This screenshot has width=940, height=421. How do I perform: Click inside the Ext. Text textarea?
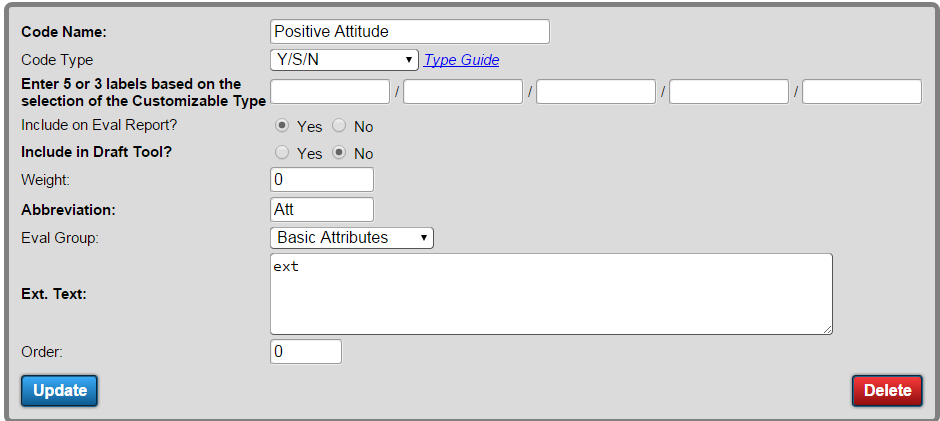[x=551, y=294]
